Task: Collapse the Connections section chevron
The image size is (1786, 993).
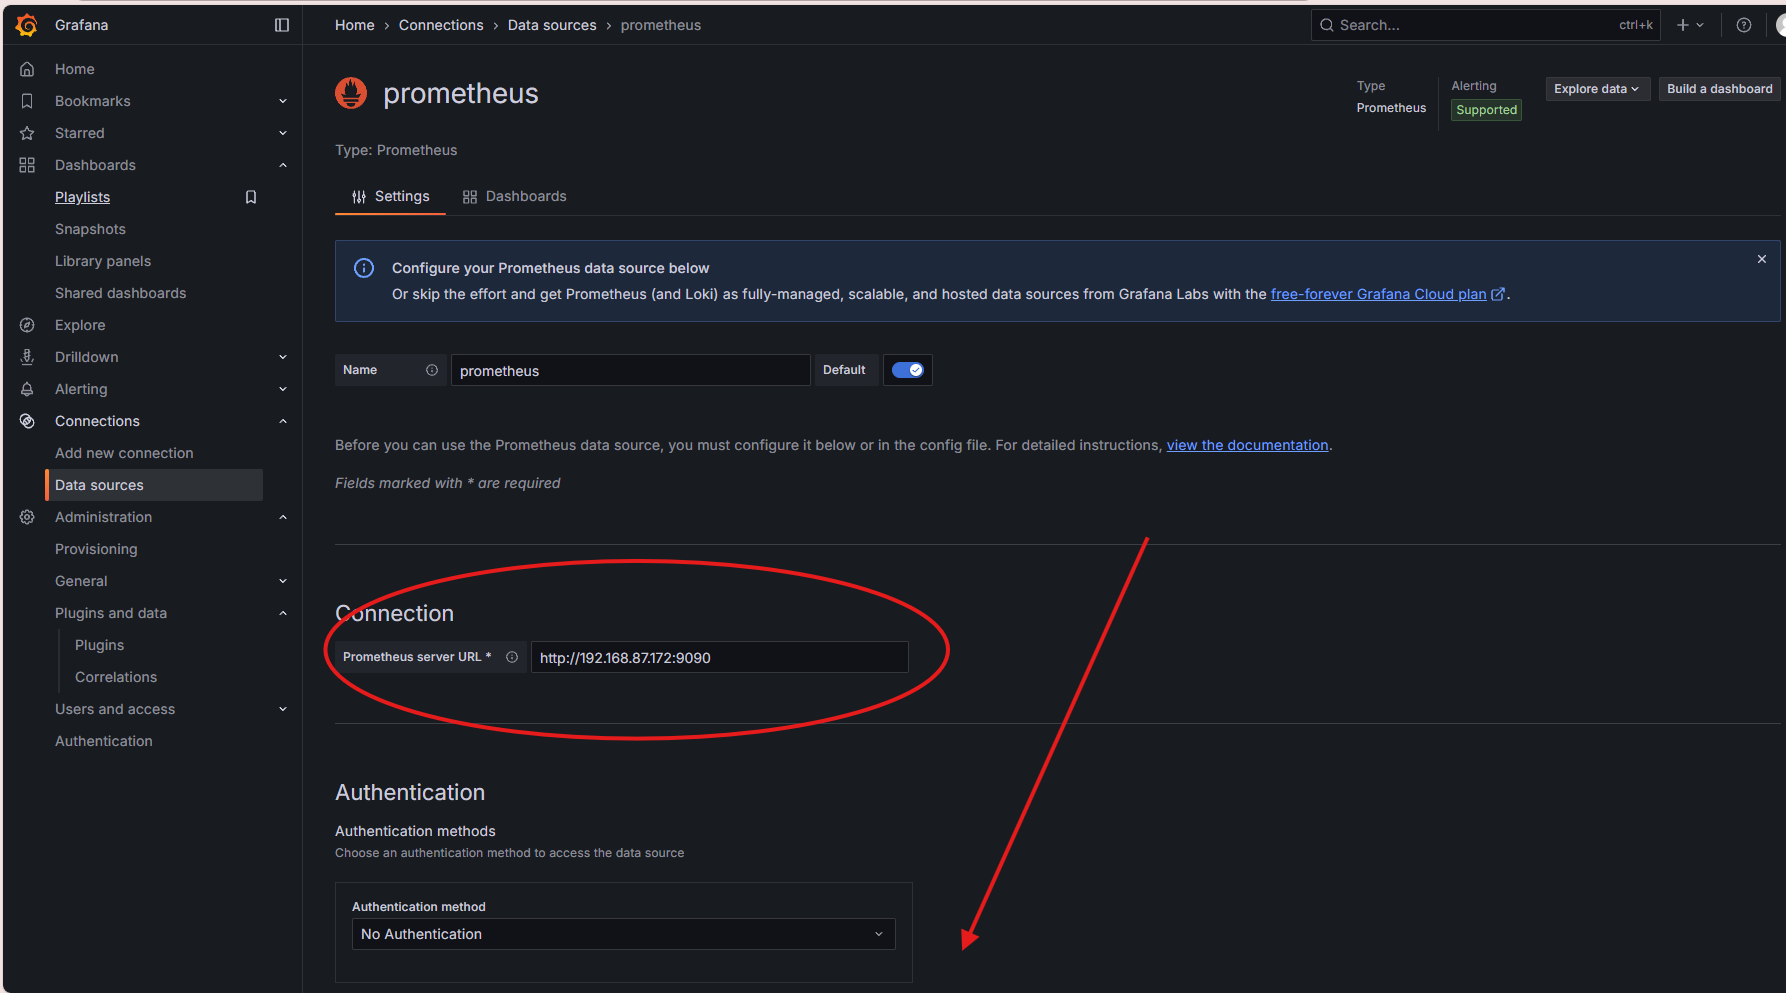Action: point(283,421)
